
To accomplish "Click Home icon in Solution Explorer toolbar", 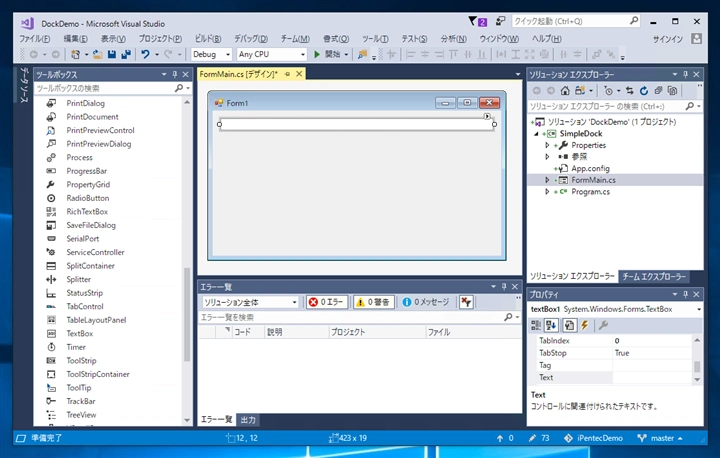I will coord(565,90).
